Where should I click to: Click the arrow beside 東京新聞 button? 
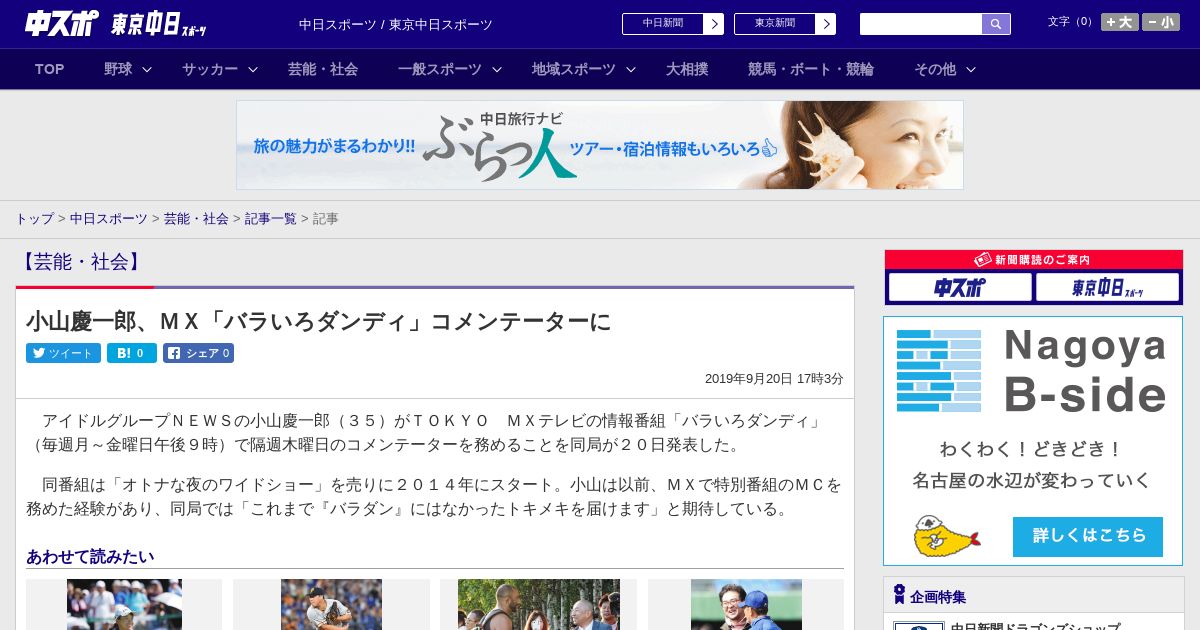click(x=826, y=24)
